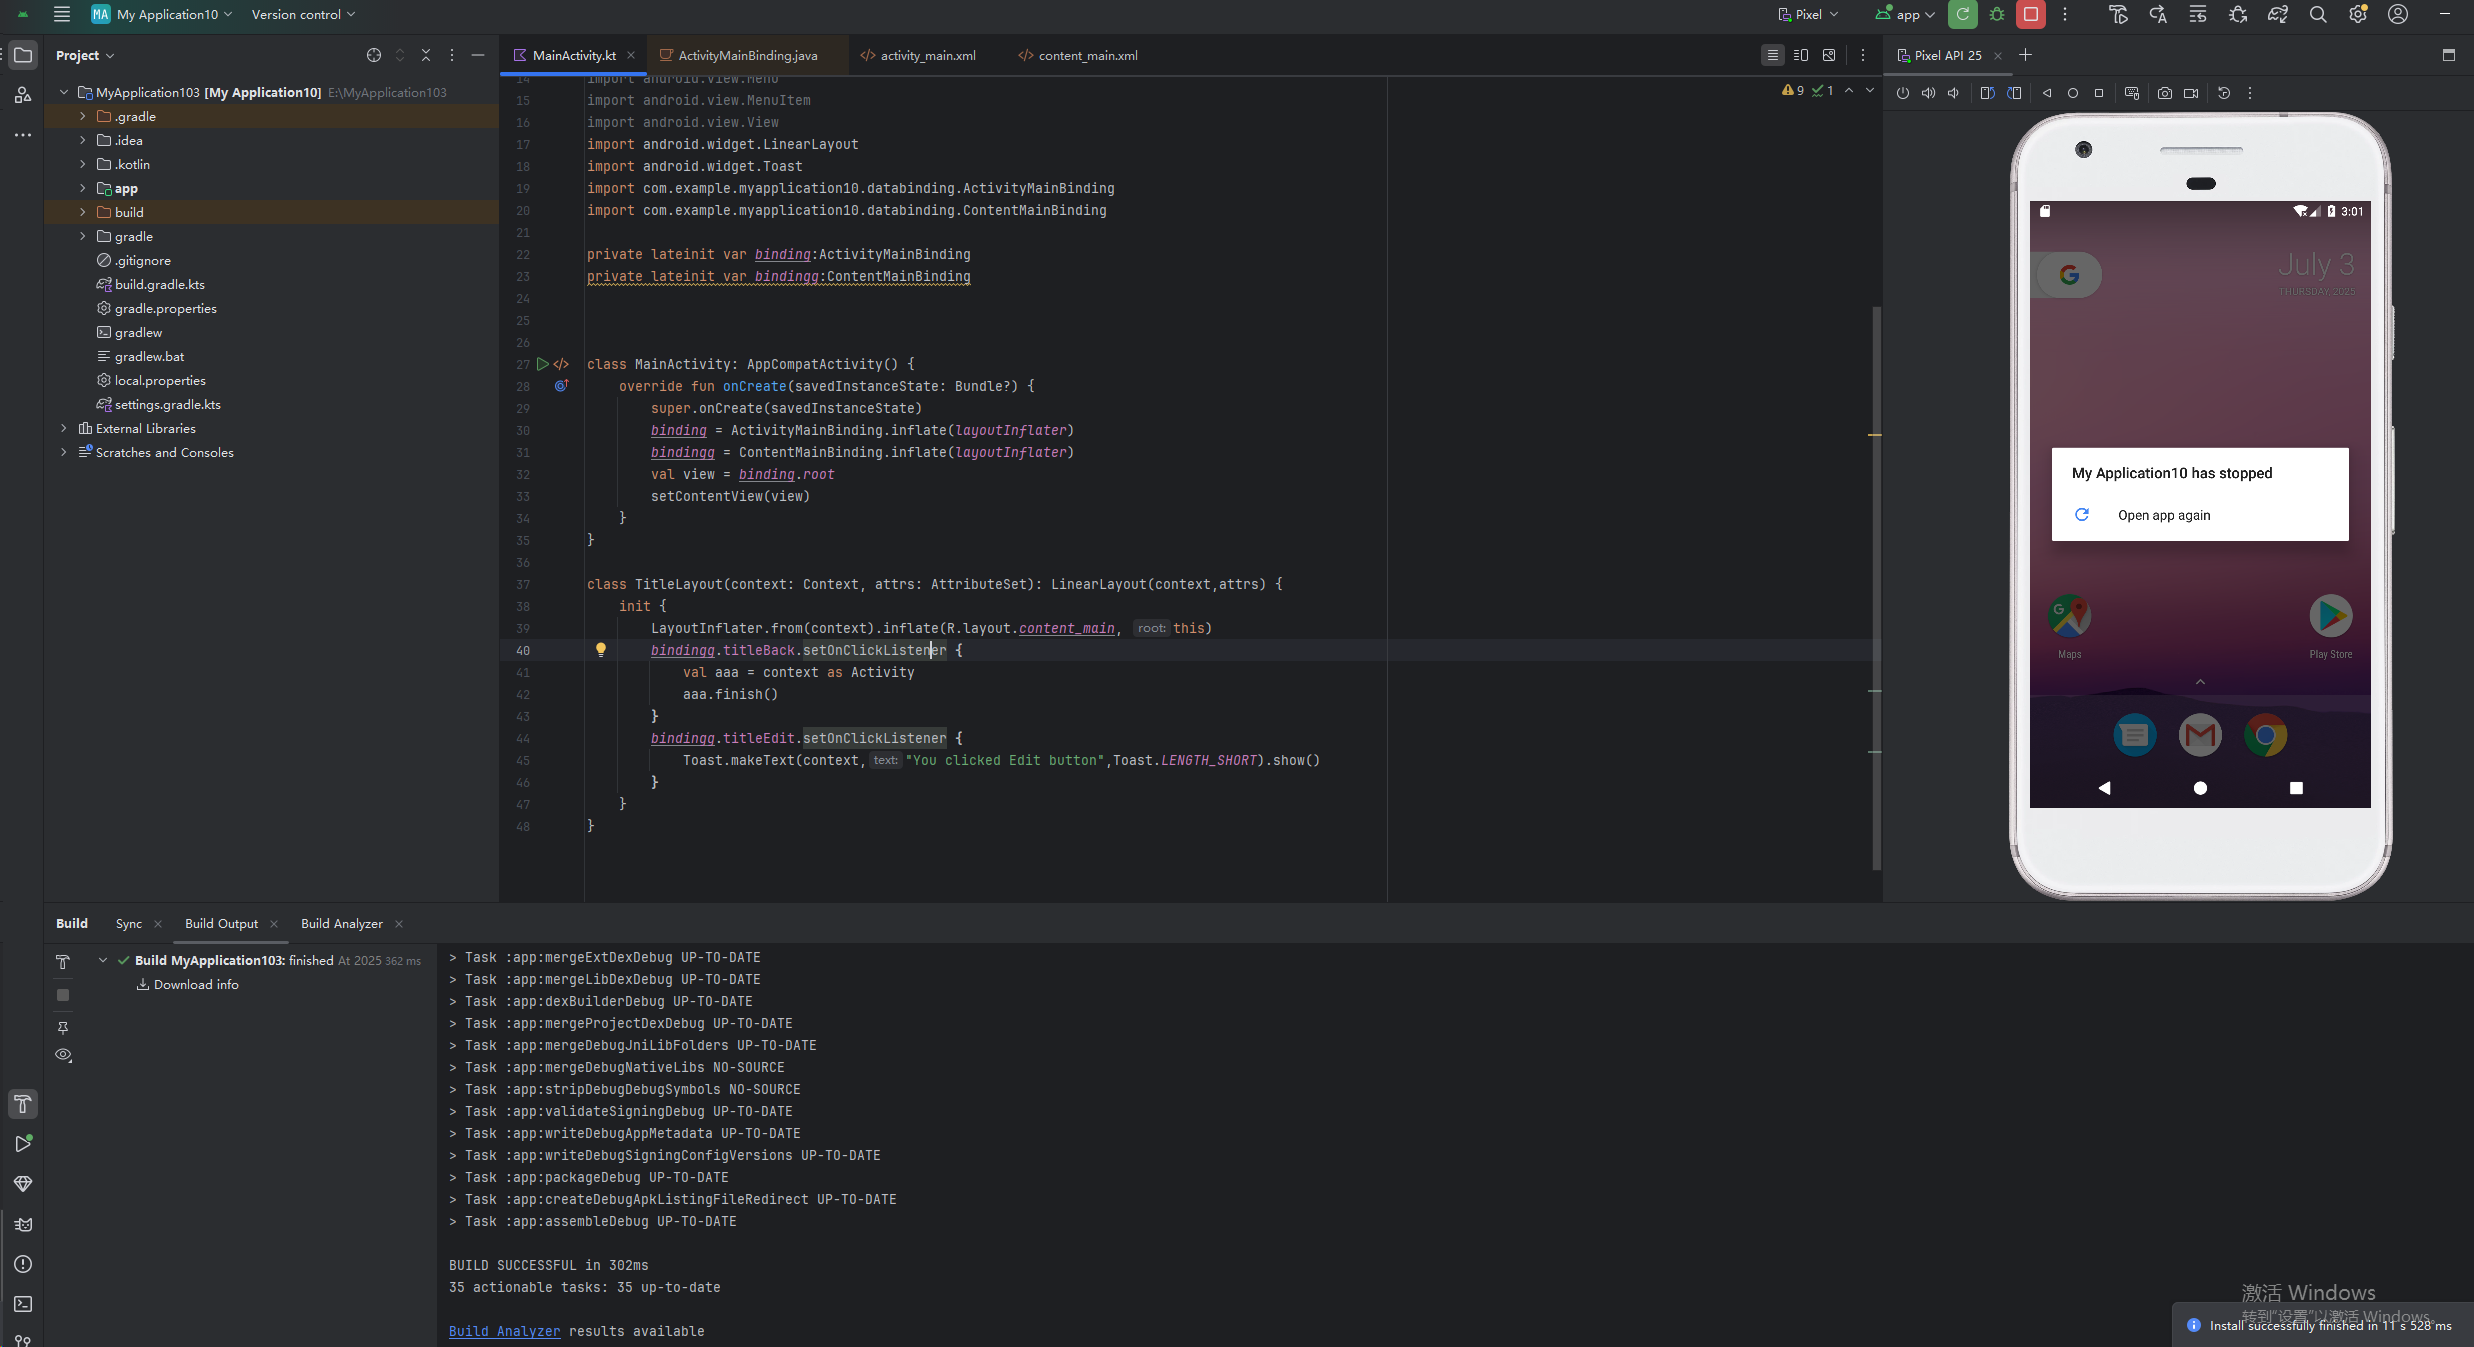Open the Logcat tool window
This screenshot has width=2474, height=1347.
point(22,1224)
